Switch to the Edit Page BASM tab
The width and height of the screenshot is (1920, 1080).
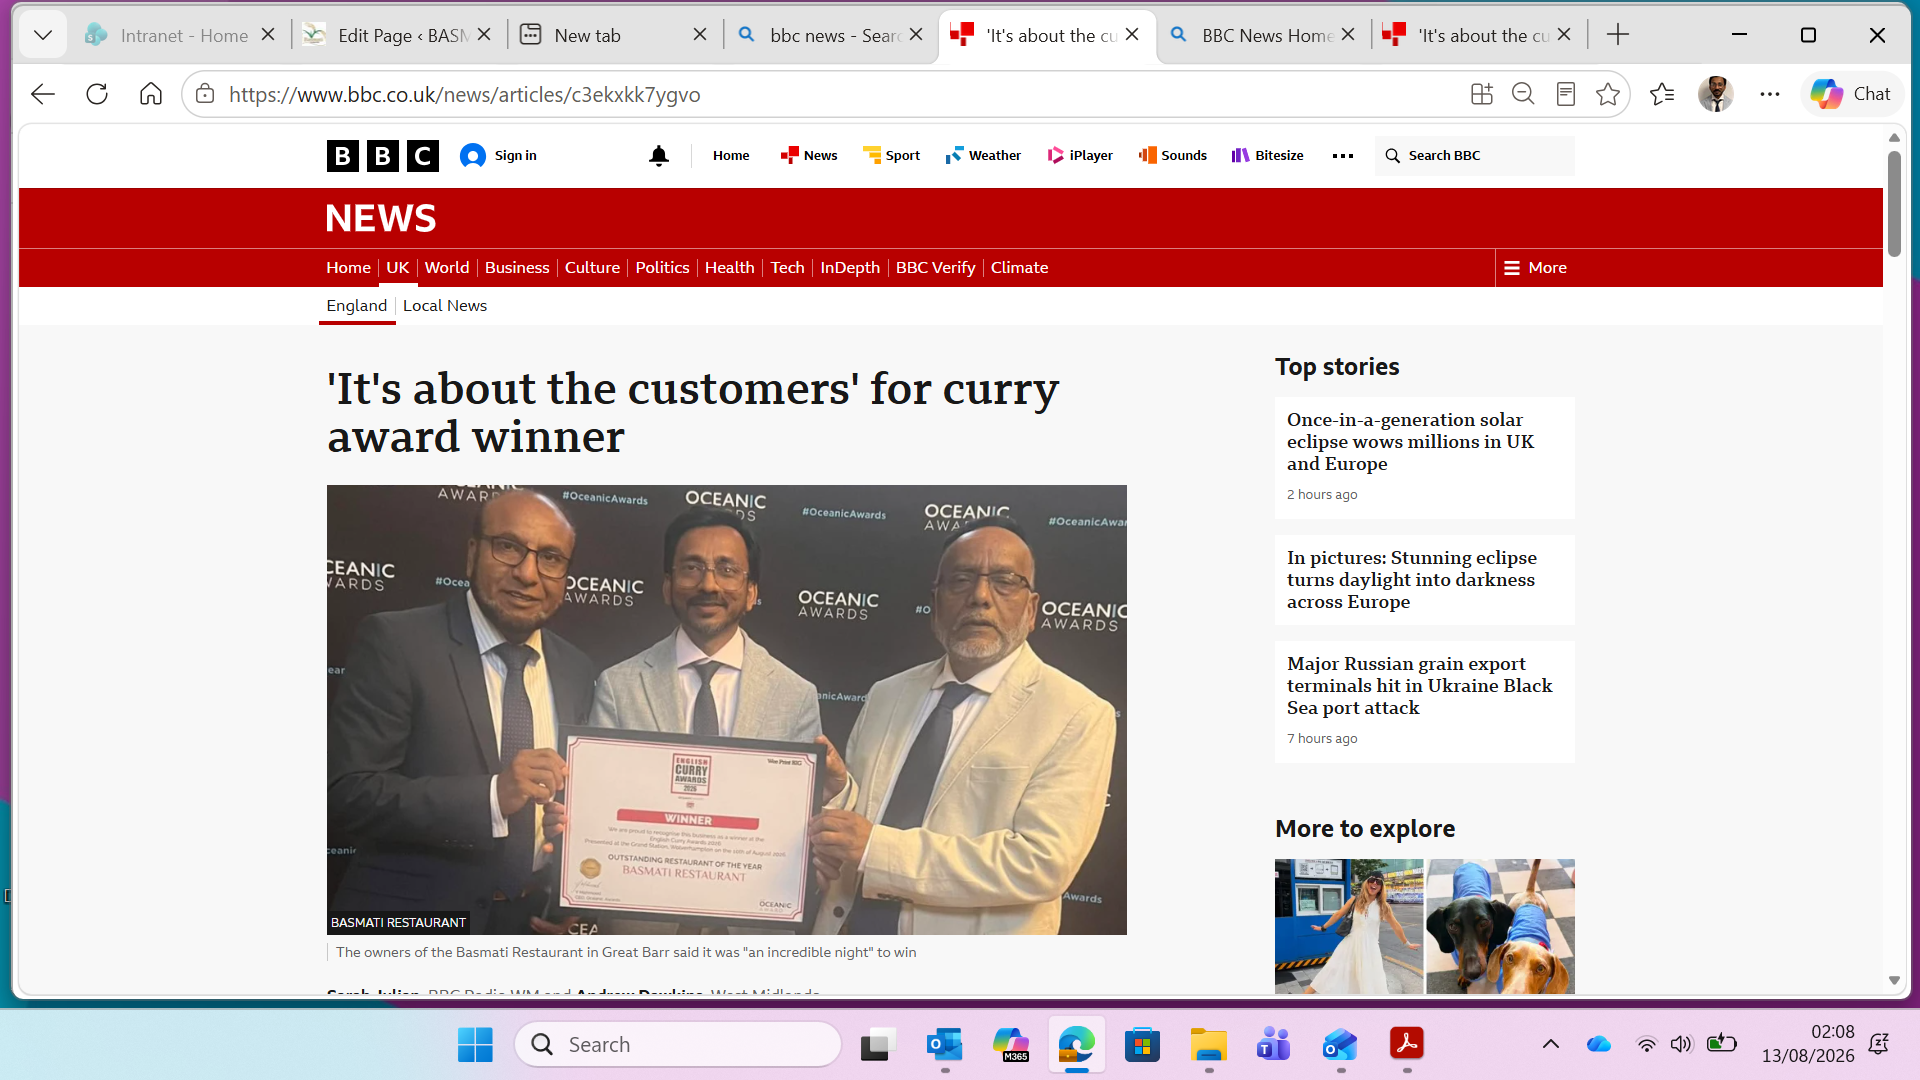[x=398, y=35]
